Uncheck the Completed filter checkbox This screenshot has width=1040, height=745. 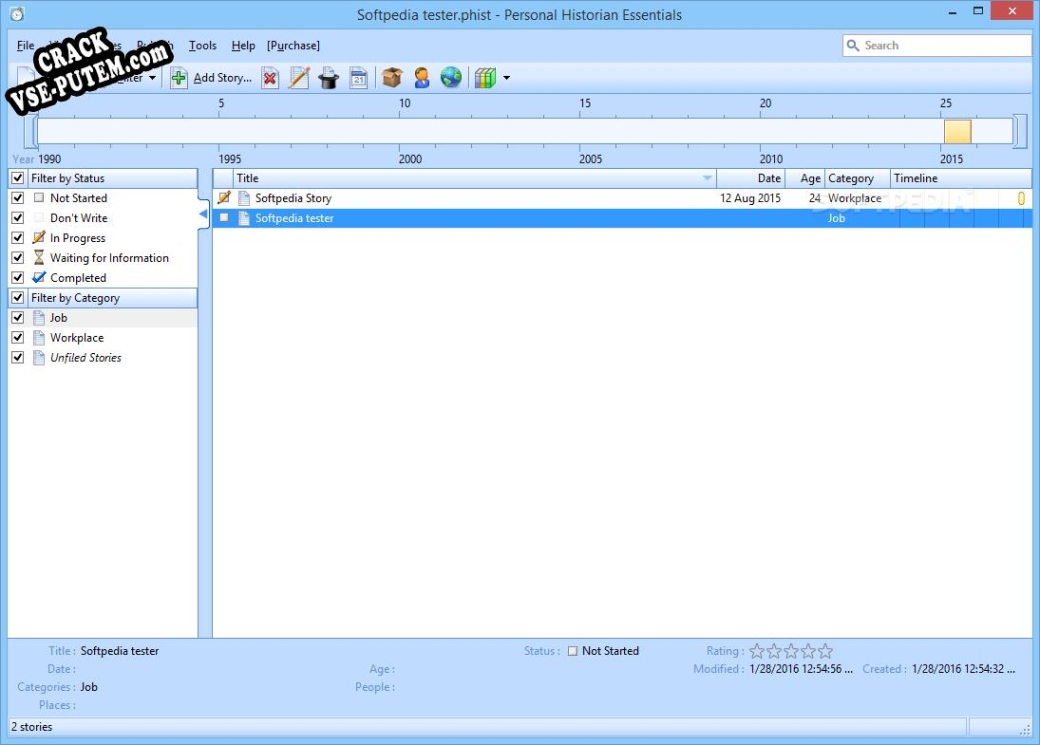click(x=18, y=277)
